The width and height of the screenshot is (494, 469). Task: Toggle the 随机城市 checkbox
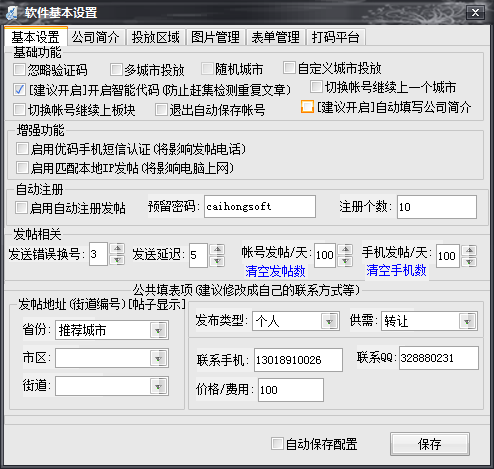click(207, 69)
